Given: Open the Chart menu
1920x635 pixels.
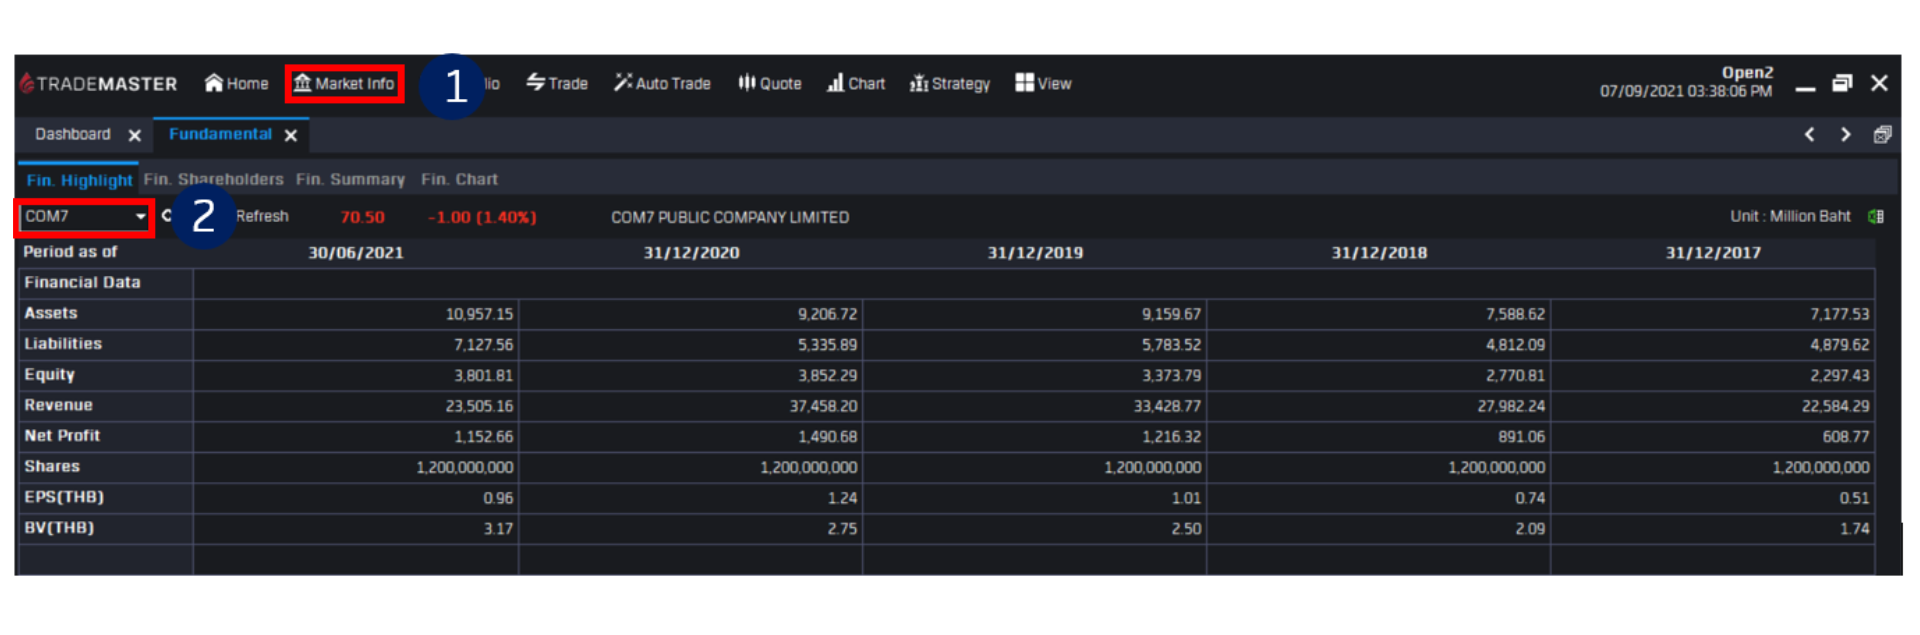Looking at the screenshot, I should coord(856,84).
